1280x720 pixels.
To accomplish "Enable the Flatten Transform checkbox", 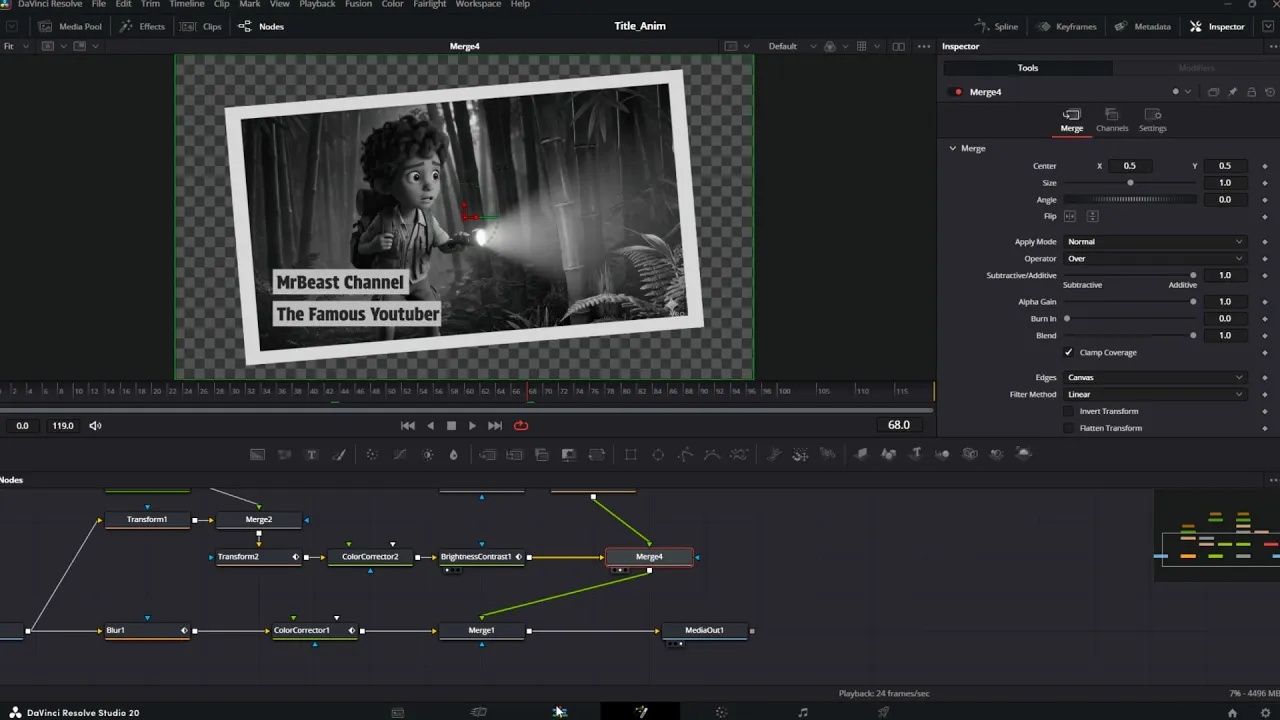I will pos(1068,428).
